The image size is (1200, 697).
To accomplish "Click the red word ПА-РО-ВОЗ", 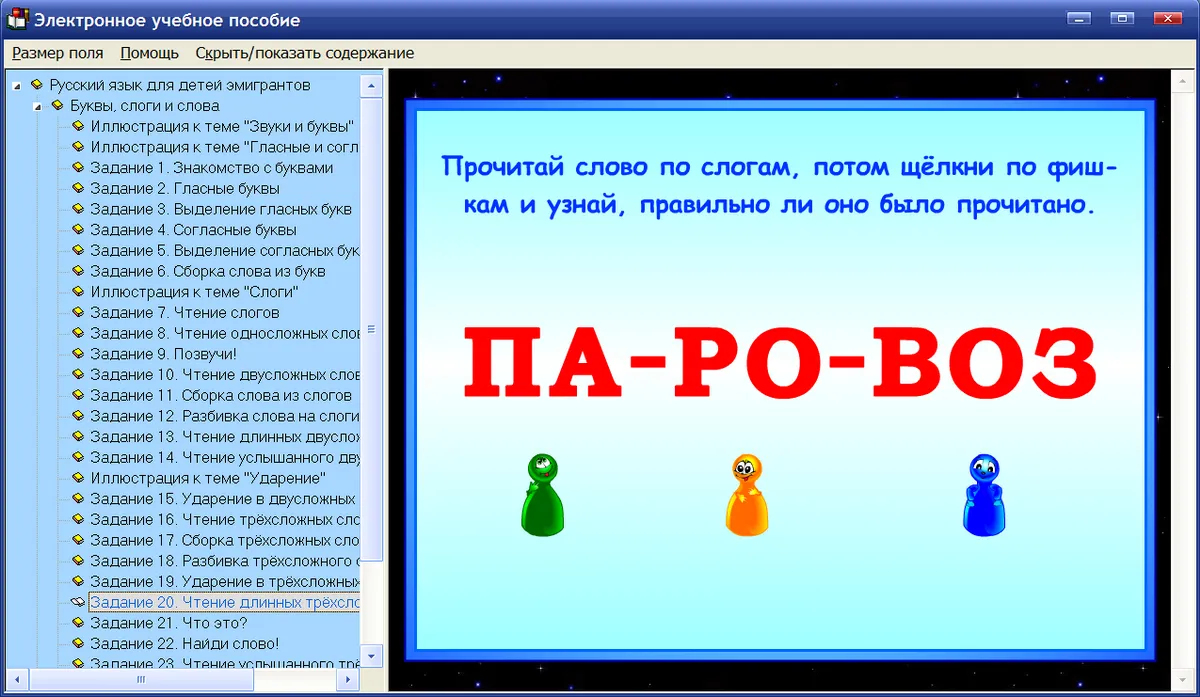I will [780, 362].
